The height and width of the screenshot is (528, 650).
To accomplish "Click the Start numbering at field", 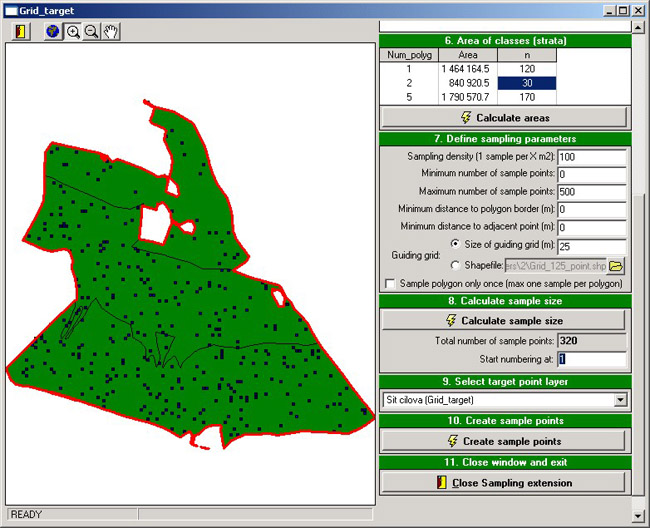I will (x=592, y=360).
